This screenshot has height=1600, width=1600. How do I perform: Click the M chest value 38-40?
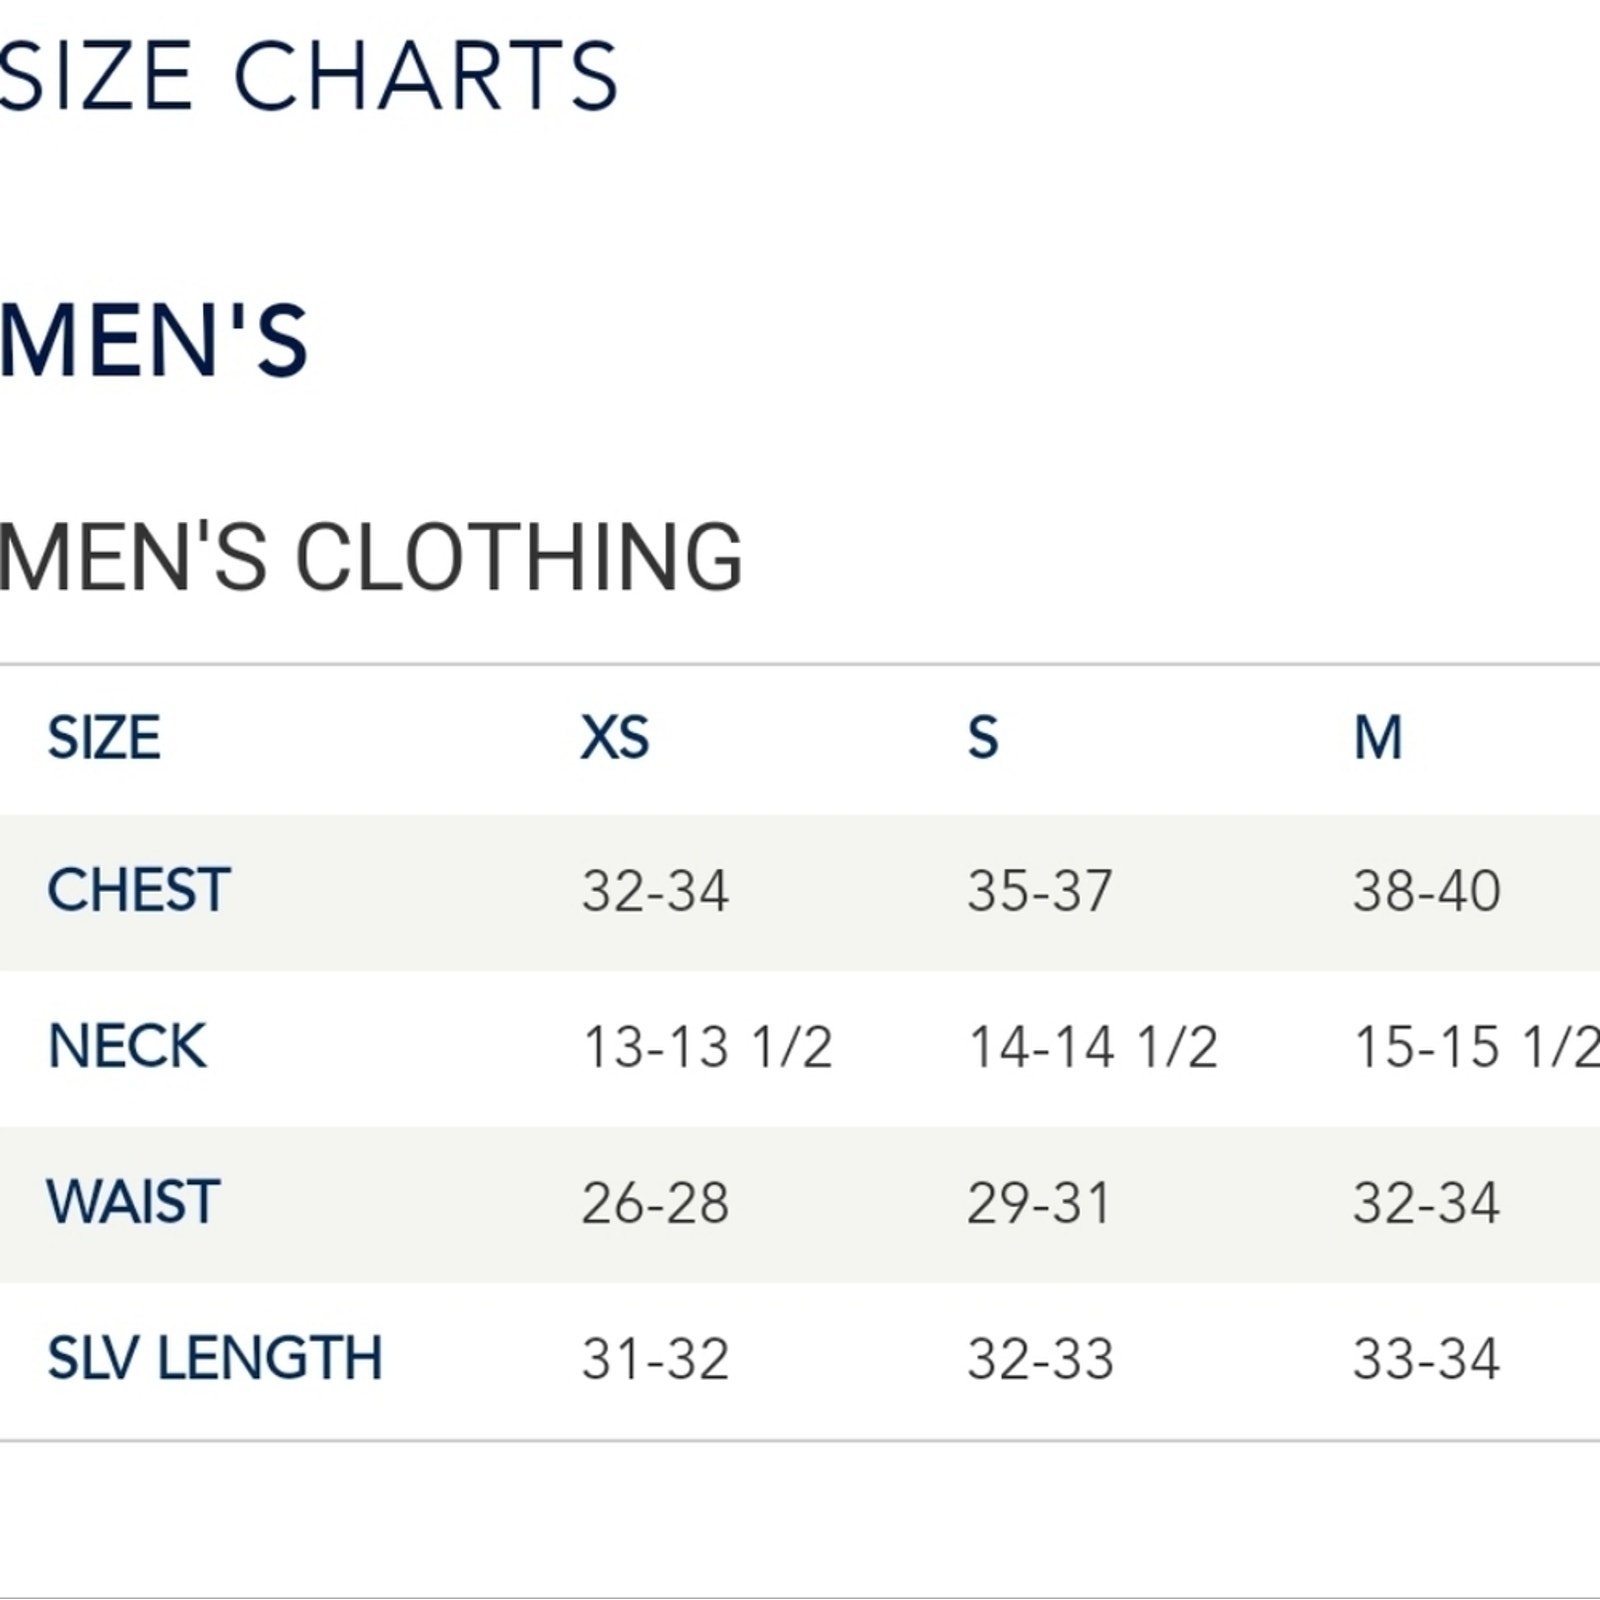pos(1427,891)
